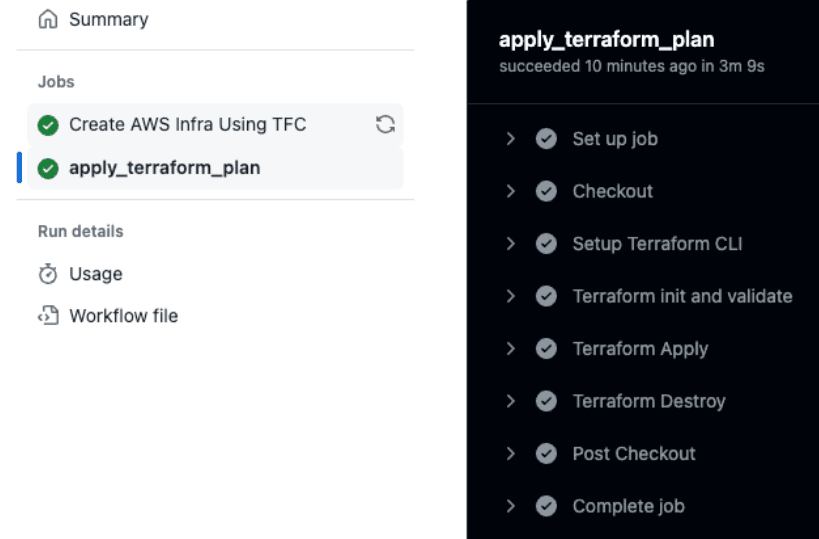Click the Workflow file code icon
819x539 pixels.
click(x=47, y=316)
